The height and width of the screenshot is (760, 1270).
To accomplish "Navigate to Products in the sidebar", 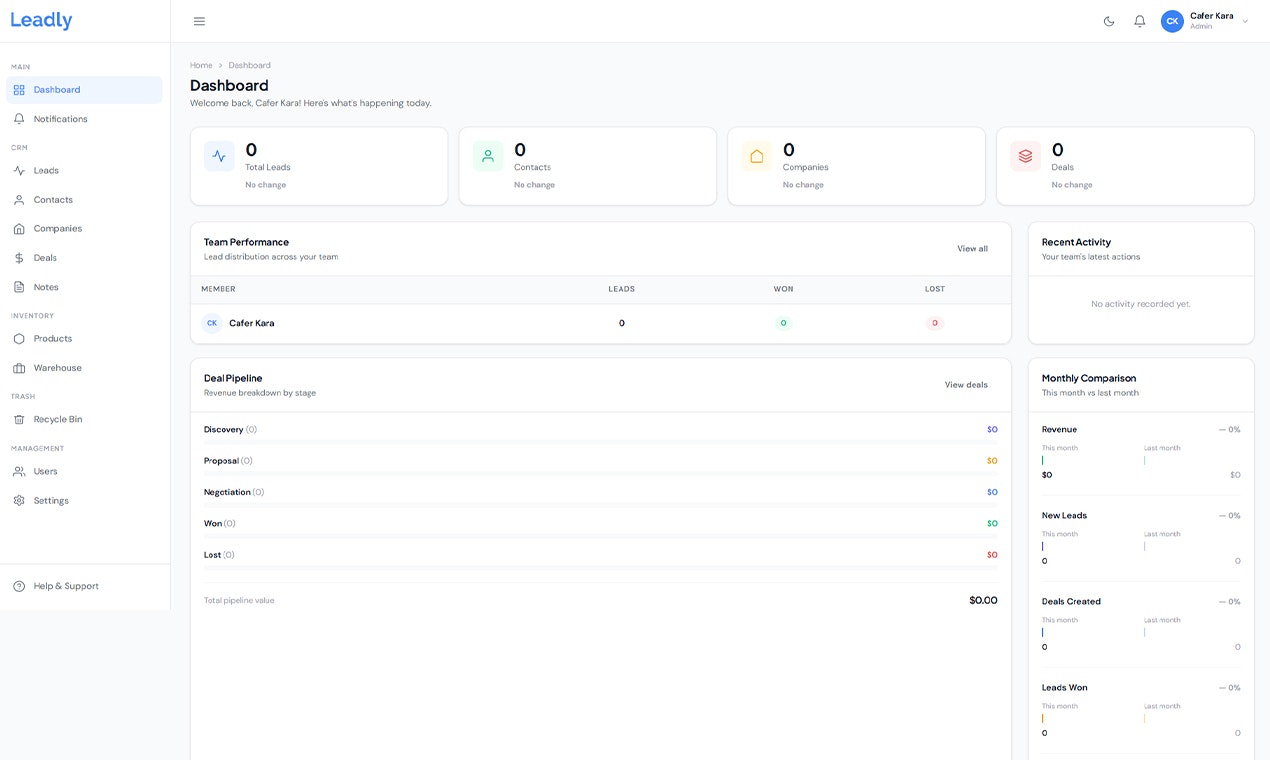I will tap(84, 339).
